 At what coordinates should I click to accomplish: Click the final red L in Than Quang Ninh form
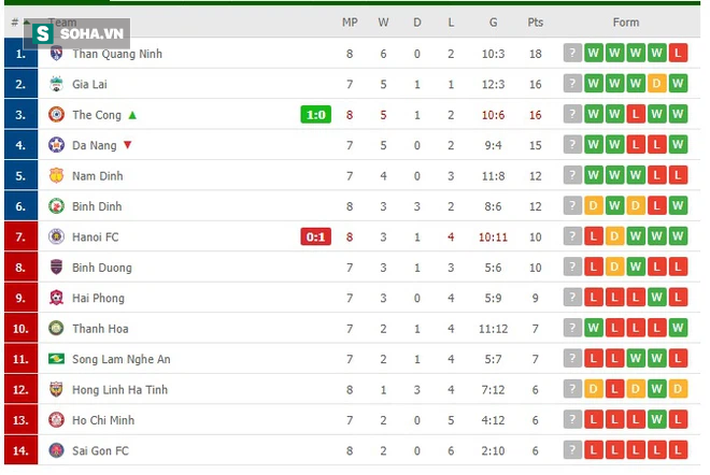678,53
